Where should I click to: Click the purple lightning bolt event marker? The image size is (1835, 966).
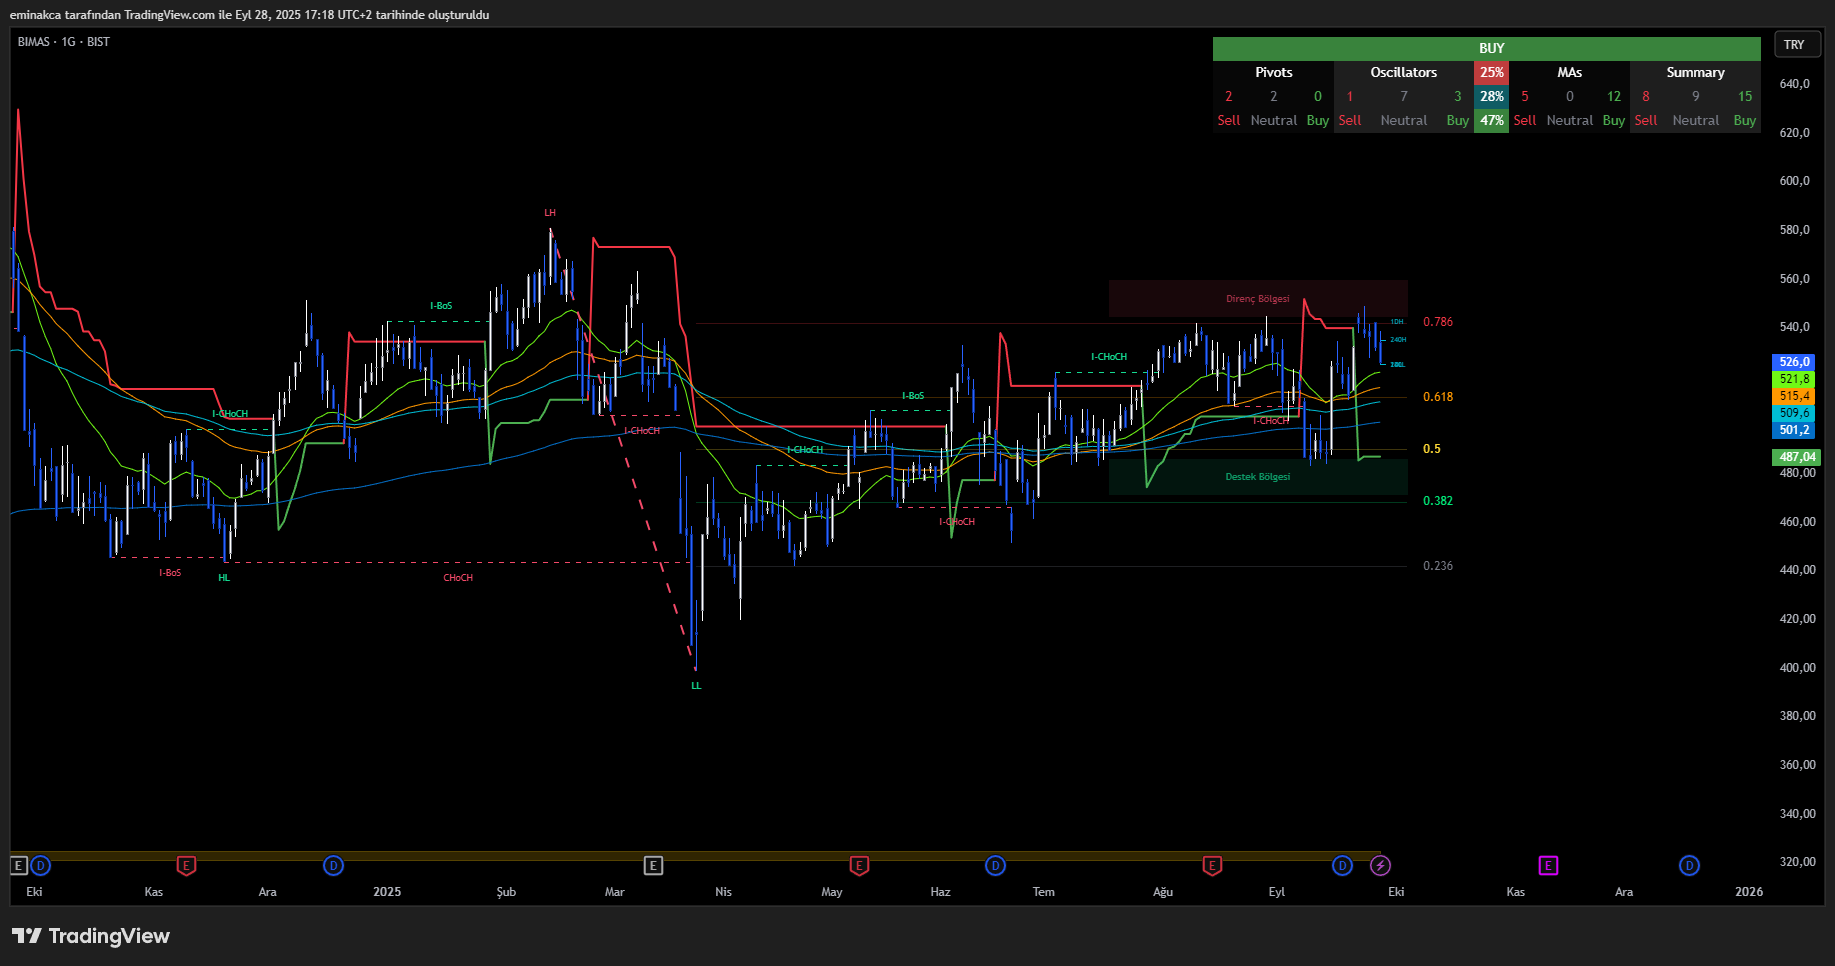(1380, 865)
